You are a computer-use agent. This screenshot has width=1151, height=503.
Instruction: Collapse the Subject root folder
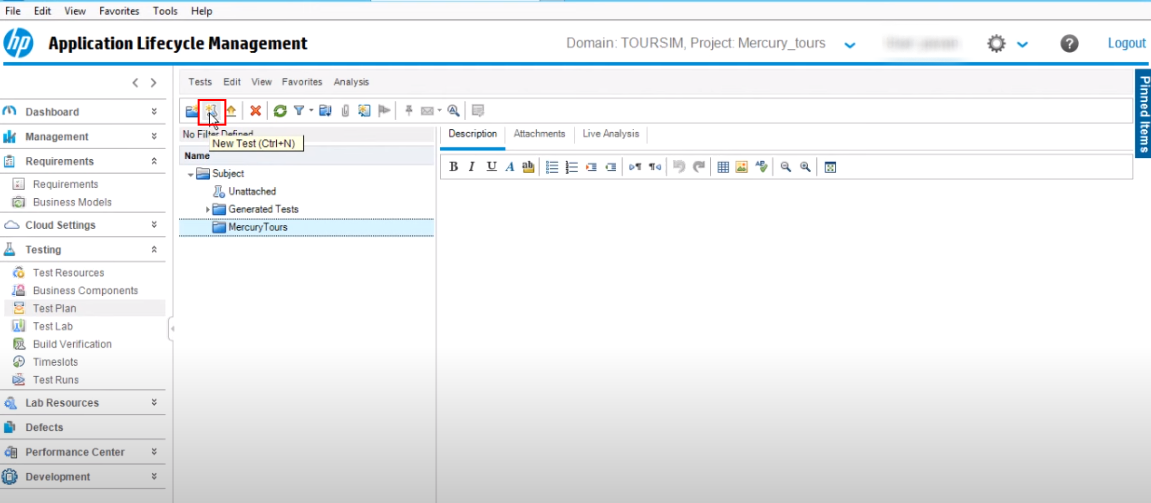tap(191, 174)
